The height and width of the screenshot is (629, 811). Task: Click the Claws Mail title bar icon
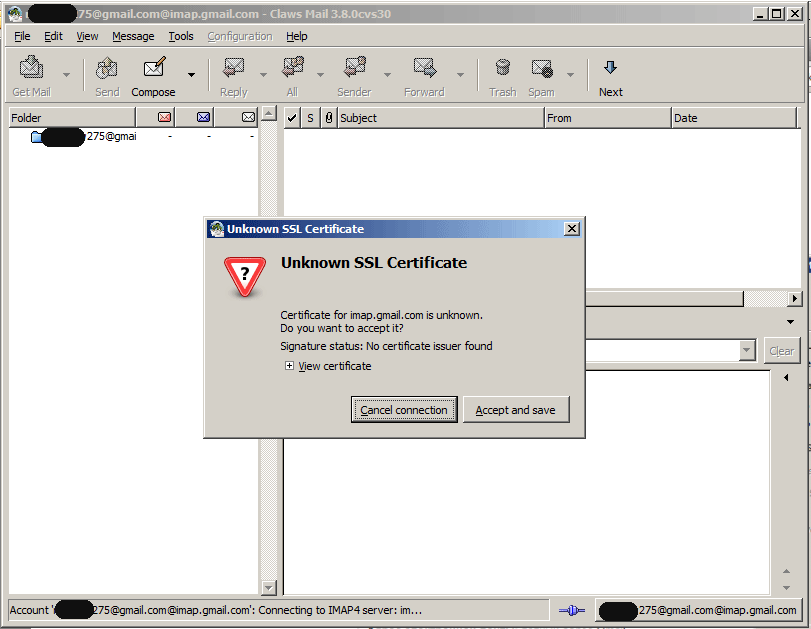(x=14, y=14)
